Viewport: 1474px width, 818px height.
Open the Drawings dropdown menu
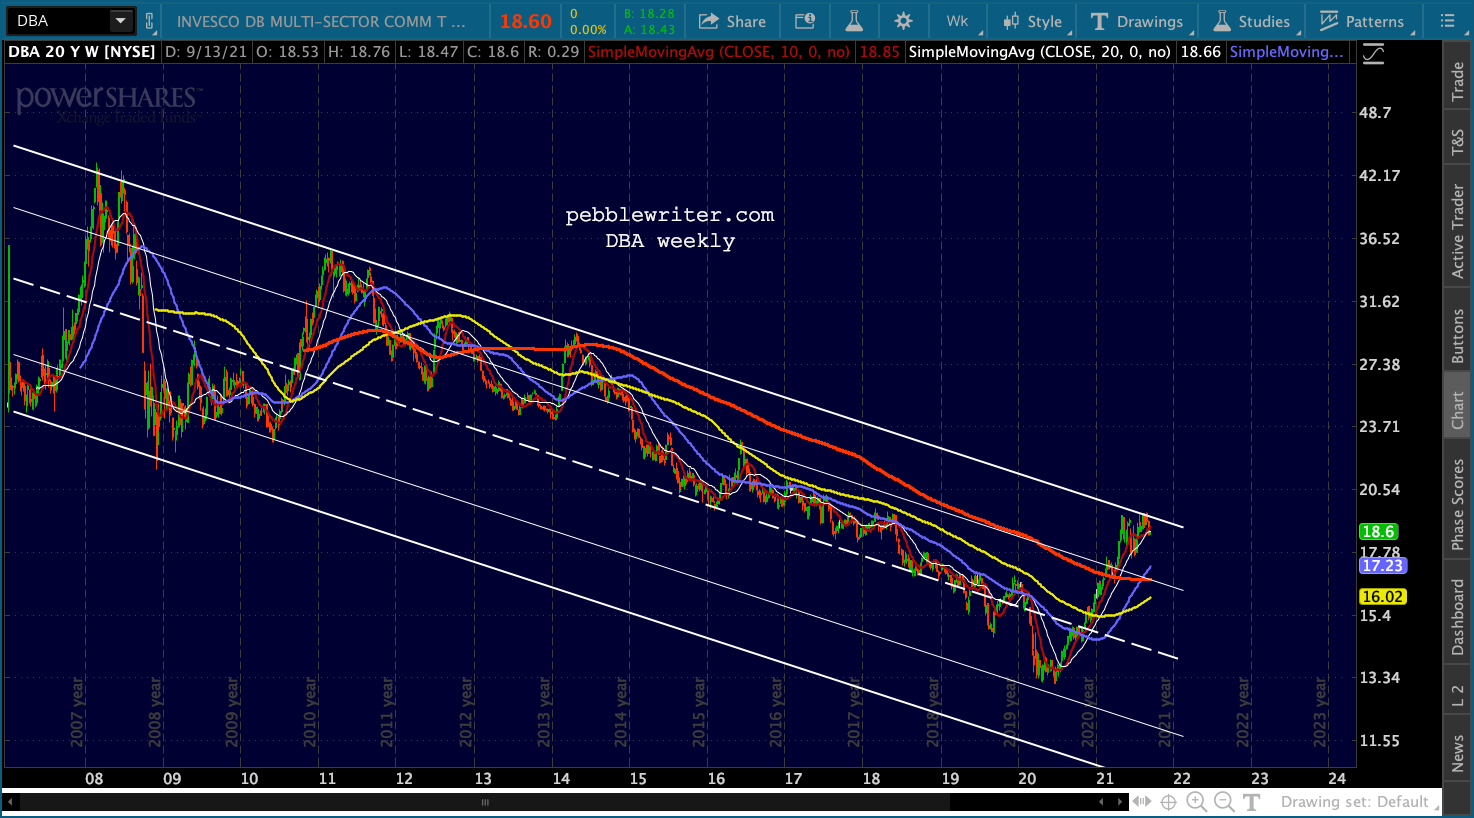click(1138, 21)
